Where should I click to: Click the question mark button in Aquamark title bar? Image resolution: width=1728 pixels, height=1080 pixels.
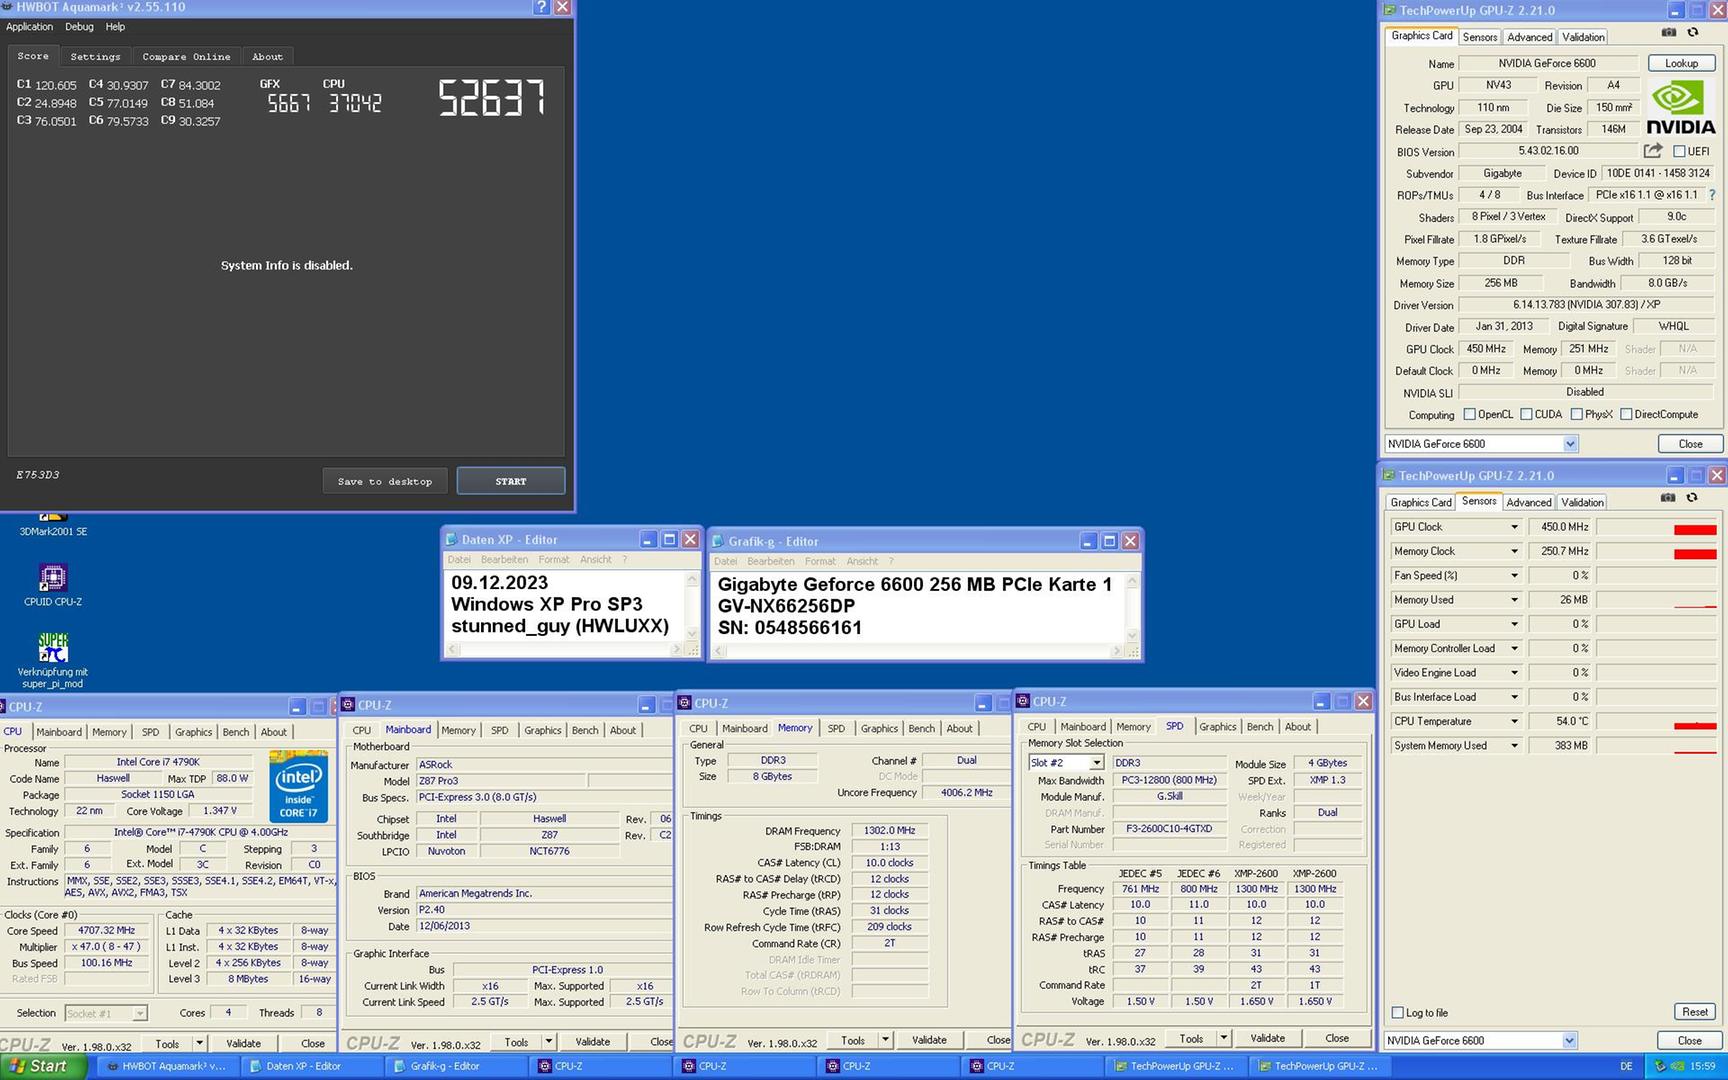pyautogui.click(x=541, y=7)
